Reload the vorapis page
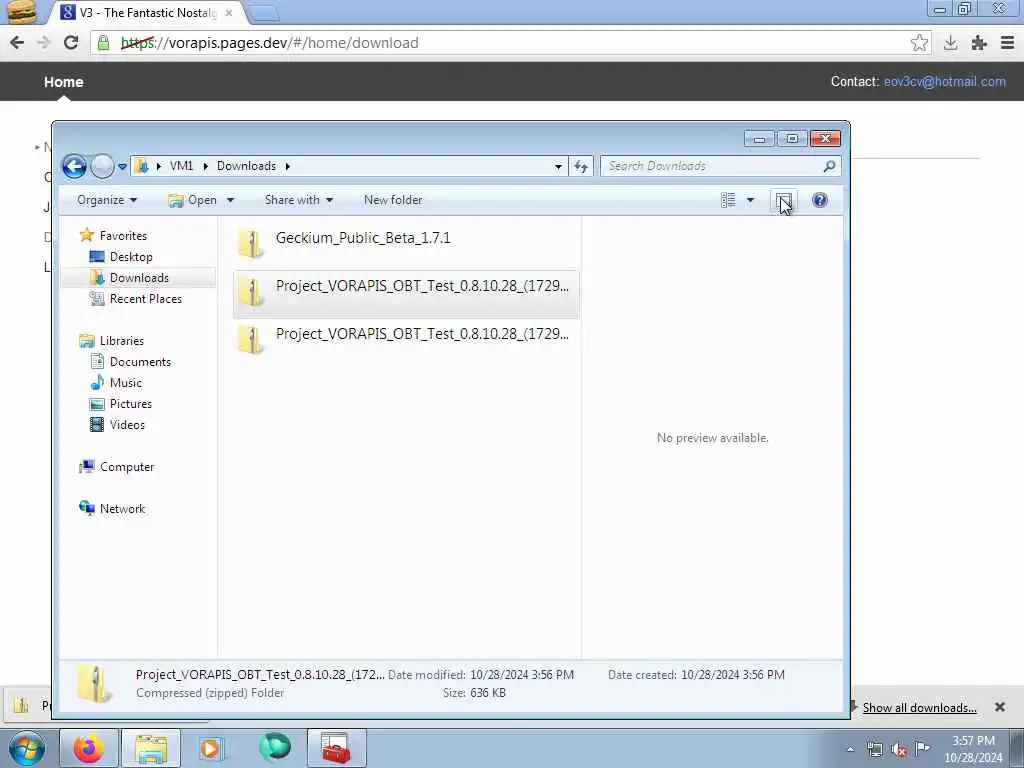 [x=71, y=43]
